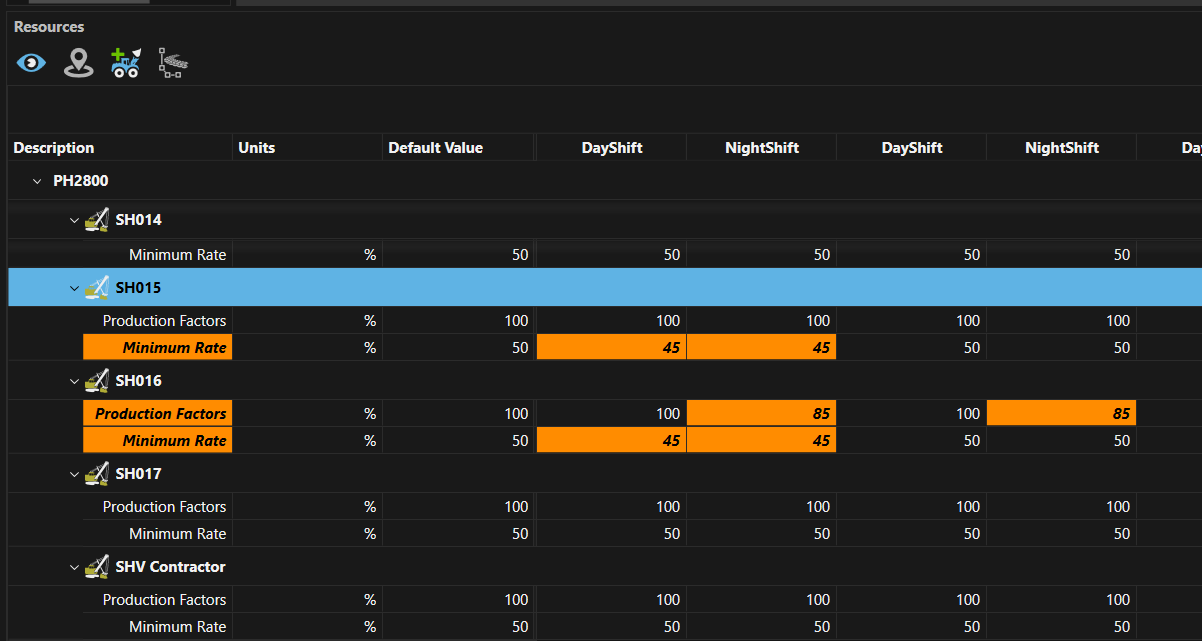The width and height of the screenshot is (1202, 641).
Task: Click the SH015 shovel icon
Action: click(97, 288)
